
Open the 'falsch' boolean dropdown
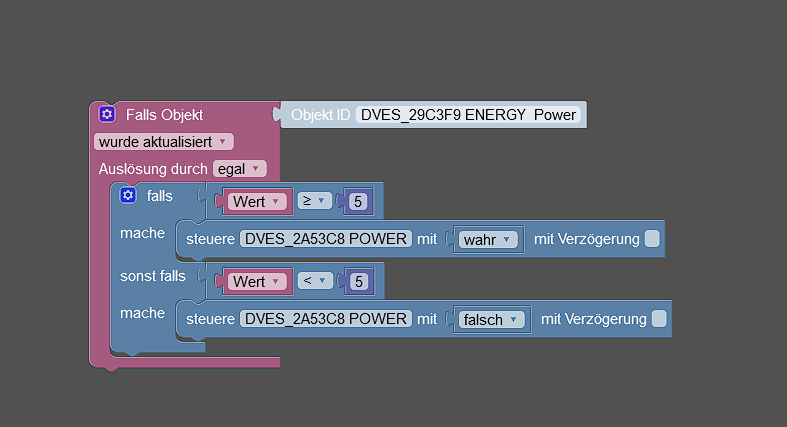point(491,320)
